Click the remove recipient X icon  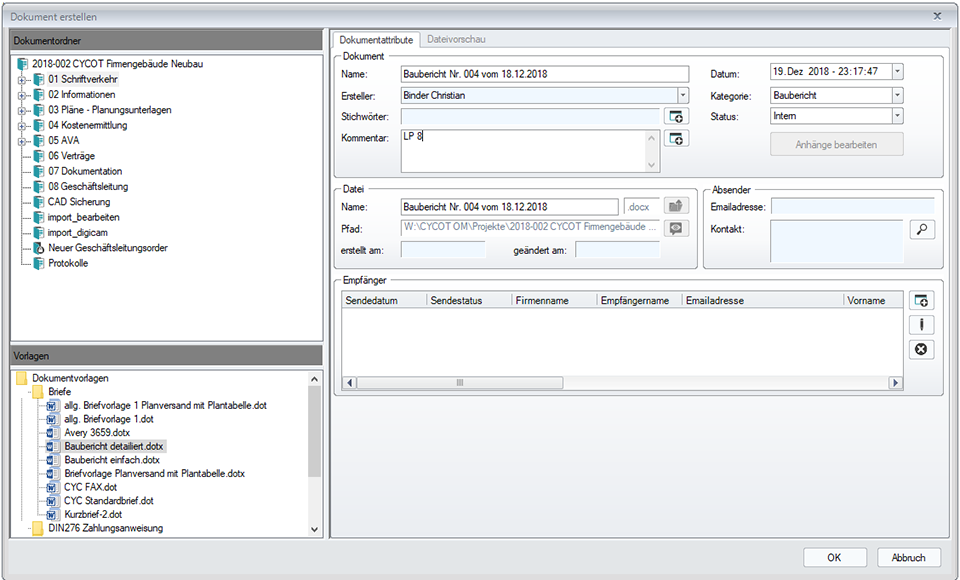[x=921, y=349]
